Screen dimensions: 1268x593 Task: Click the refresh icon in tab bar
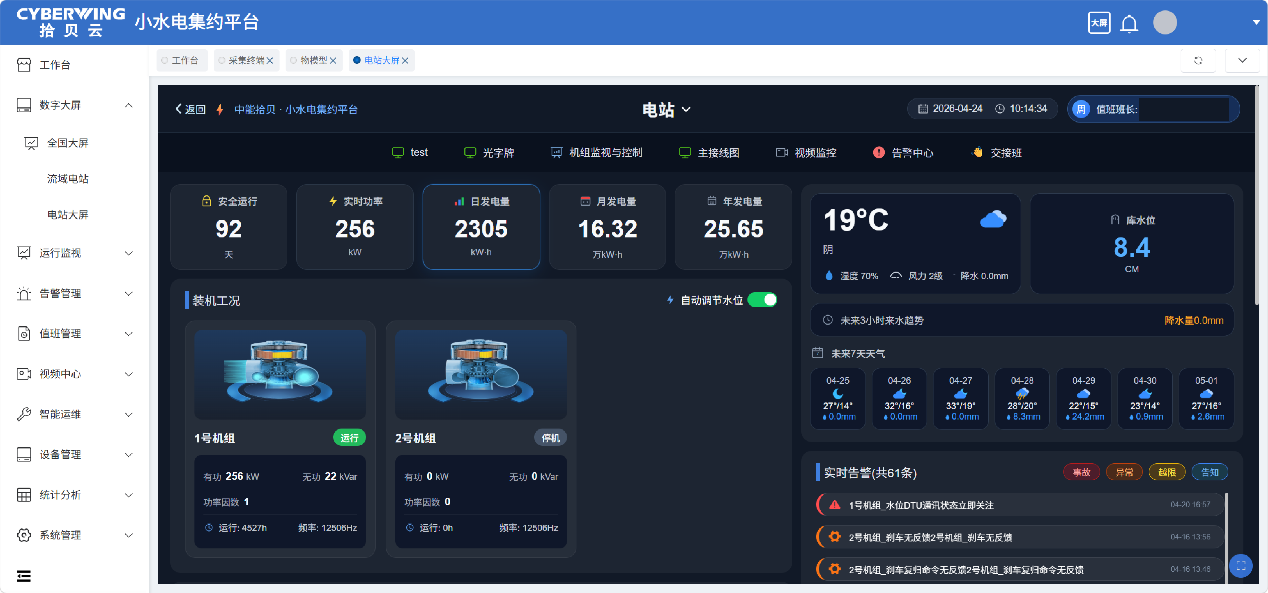[x=1198, y=60]
